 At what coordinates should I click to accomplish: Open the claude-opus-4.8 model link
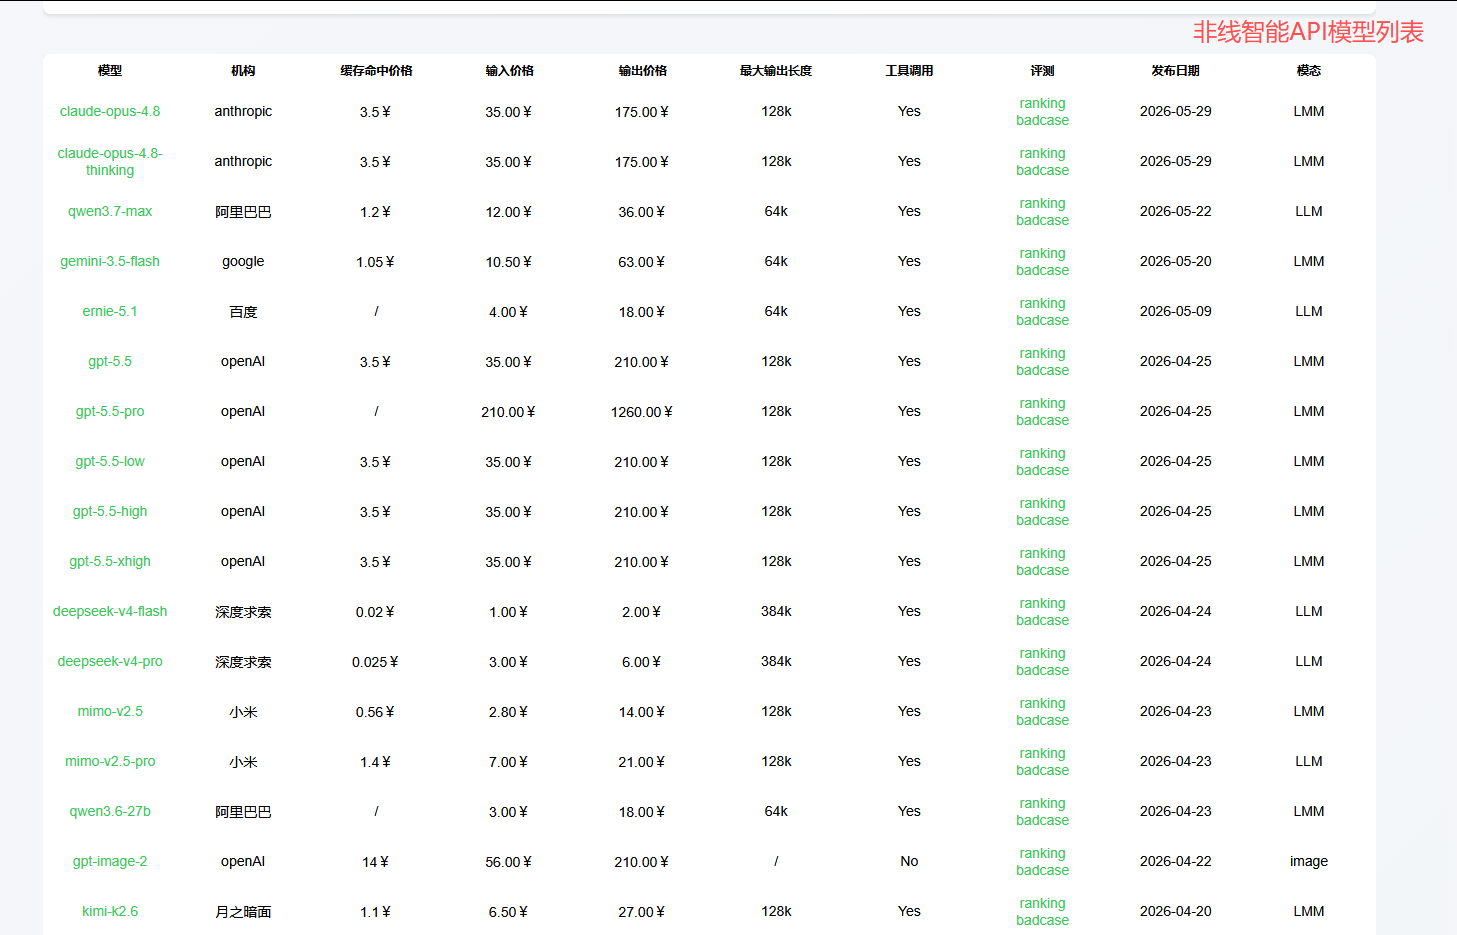click(x=110, y=111)
